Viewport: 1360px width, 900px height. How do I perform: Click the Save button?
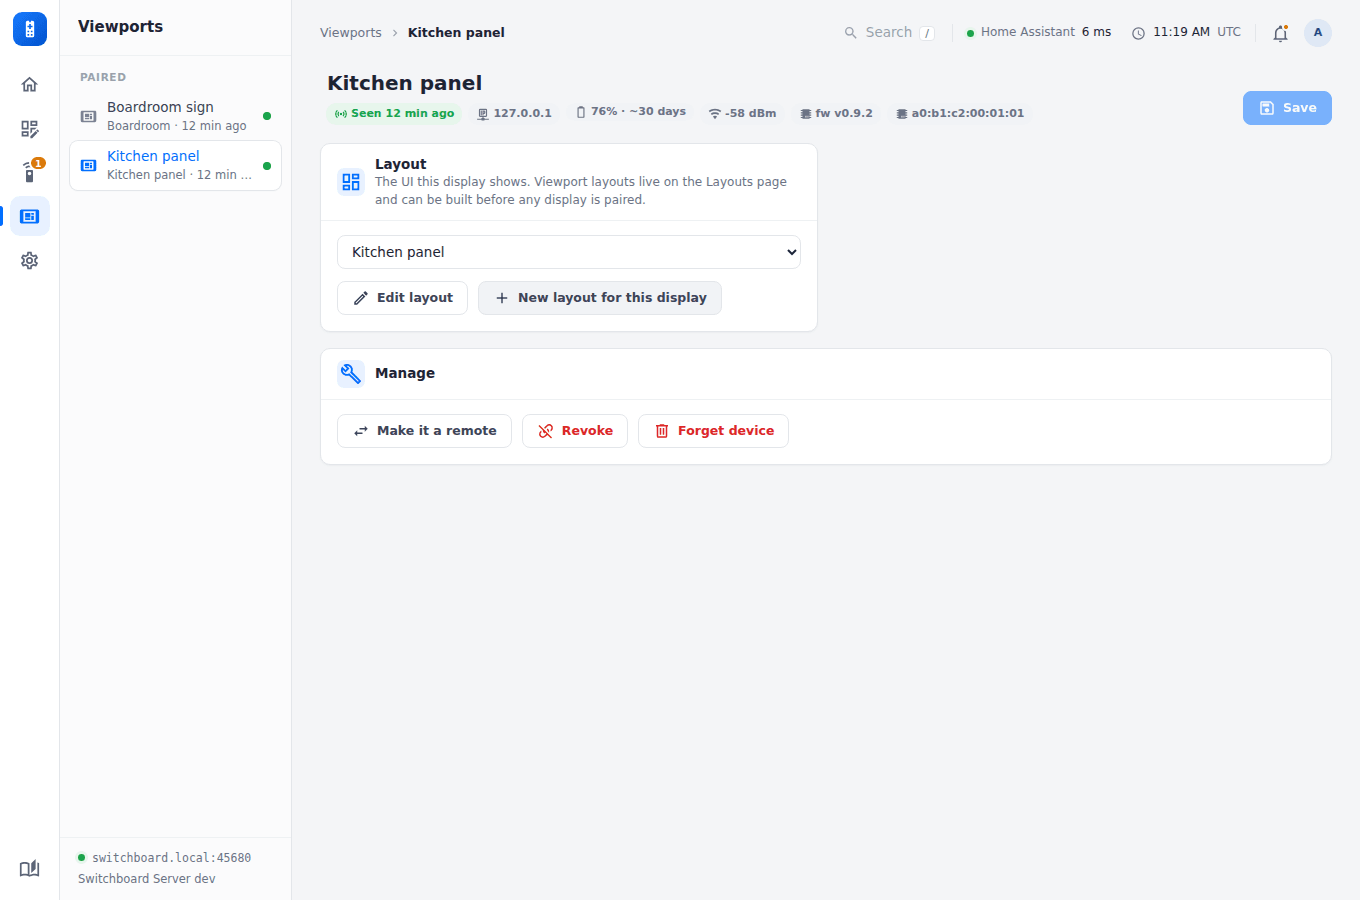pyautogui.click(x=1287, y=108)
